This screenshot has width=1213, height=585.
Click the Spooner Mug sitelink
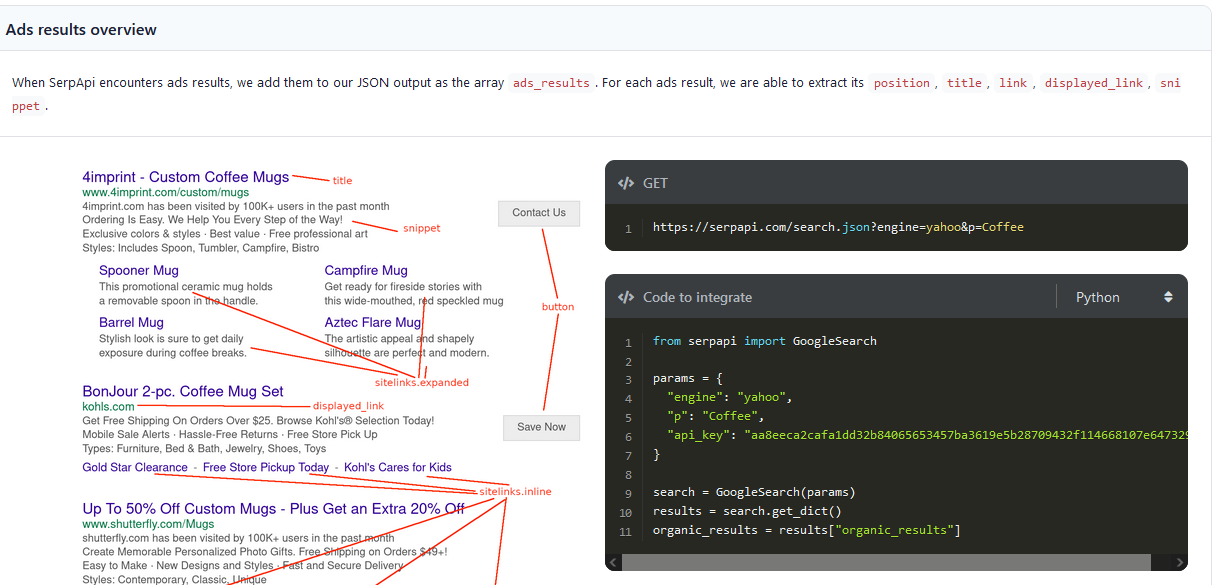(x=138, y=270)
